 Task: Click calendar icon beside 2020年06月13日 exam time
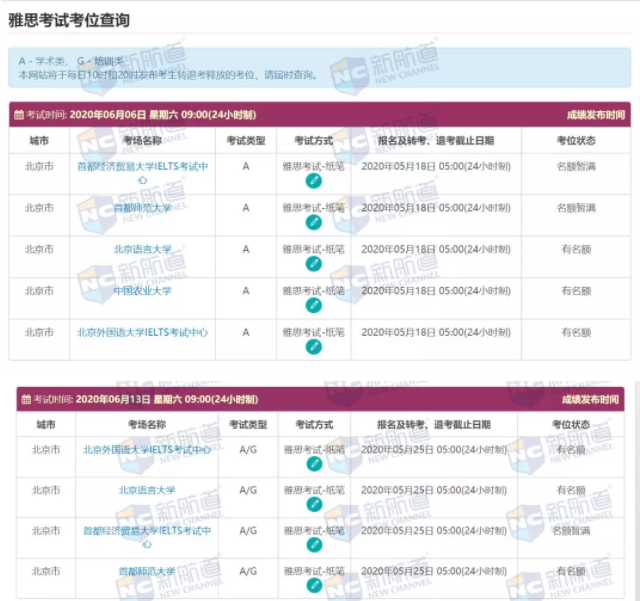click(26, 399)
